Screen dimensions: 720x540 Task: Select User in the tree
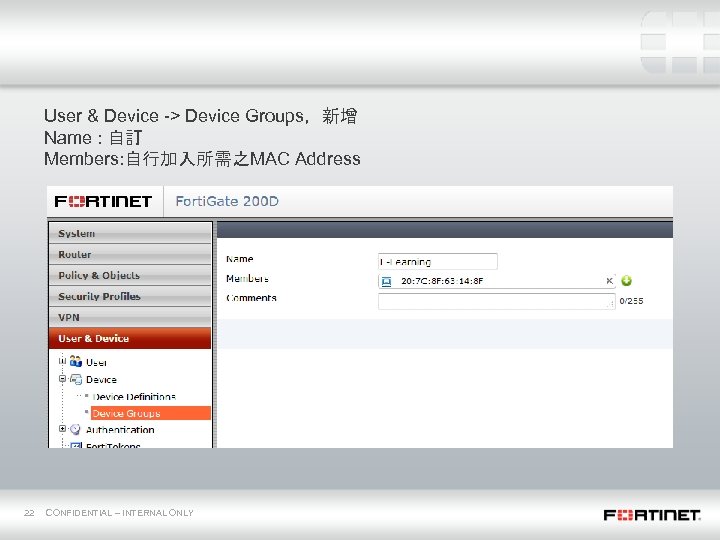coord(96,362)
